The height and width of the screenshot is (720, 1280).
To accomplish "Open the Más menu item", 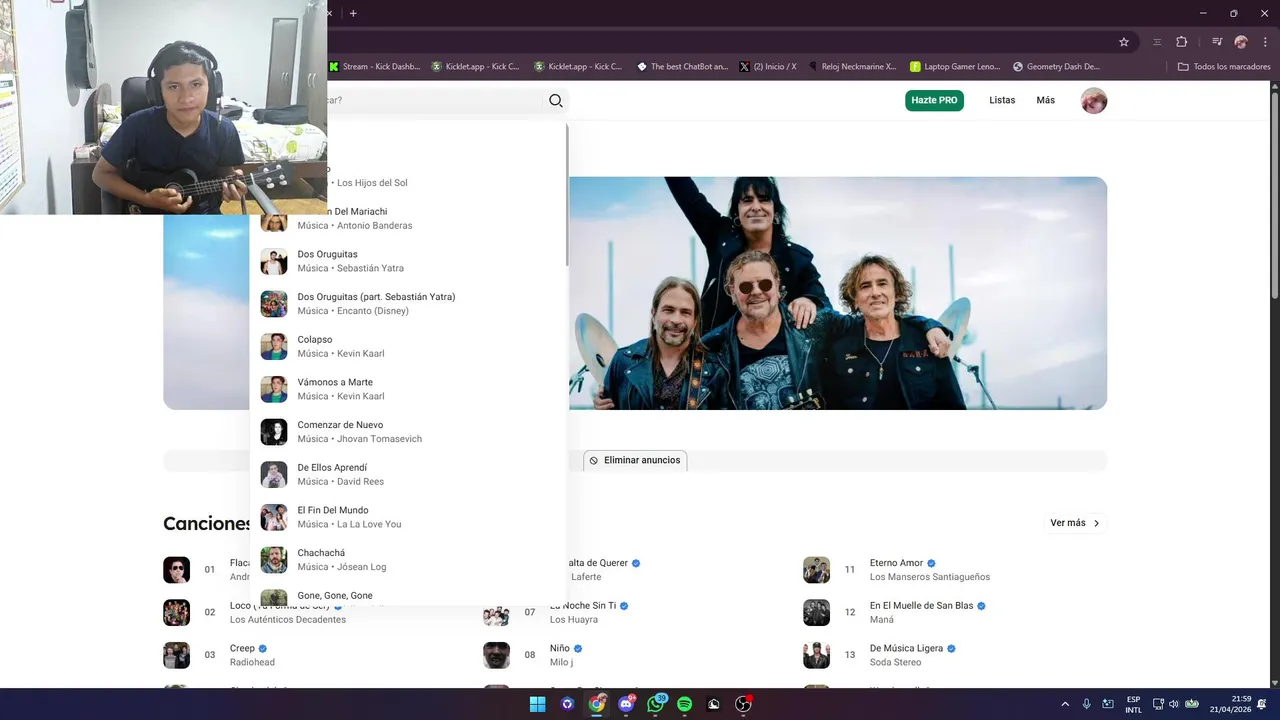I will click(1046, 100).
